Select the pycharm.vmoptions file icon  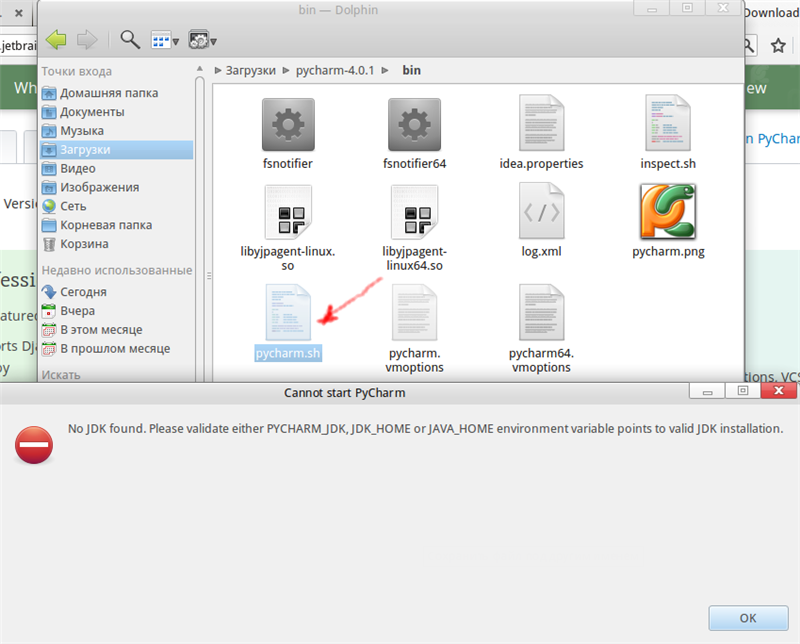click(414, 312)
